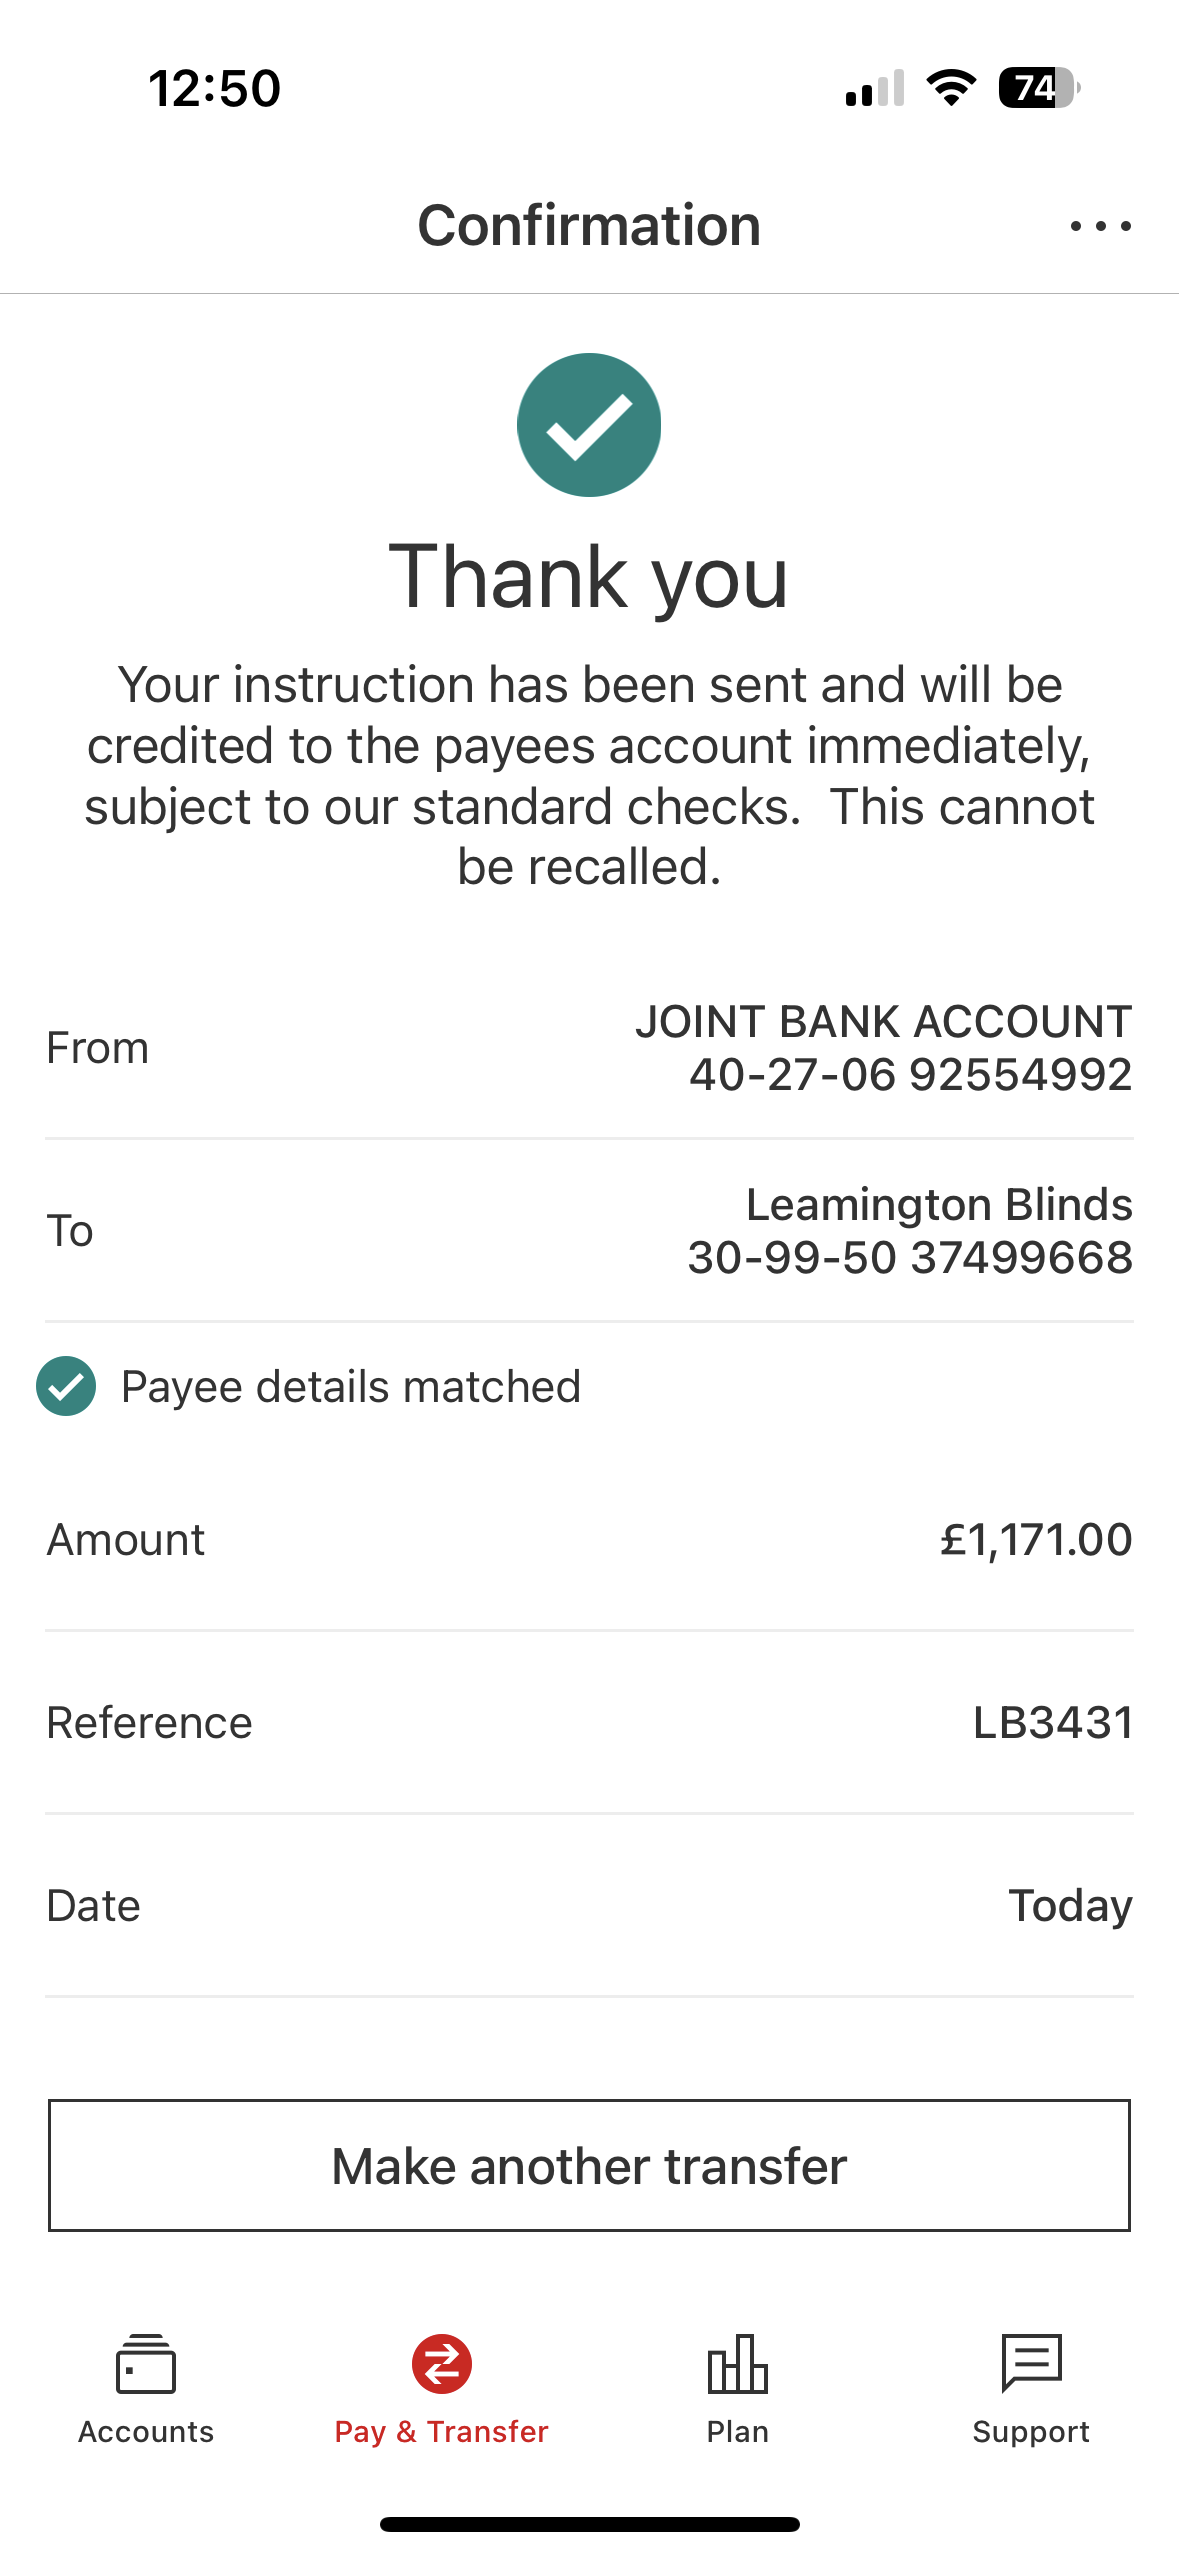1179x2556 pixels.
Task: Open the Plan bar chart icon
Action: tap(737, 2364)
